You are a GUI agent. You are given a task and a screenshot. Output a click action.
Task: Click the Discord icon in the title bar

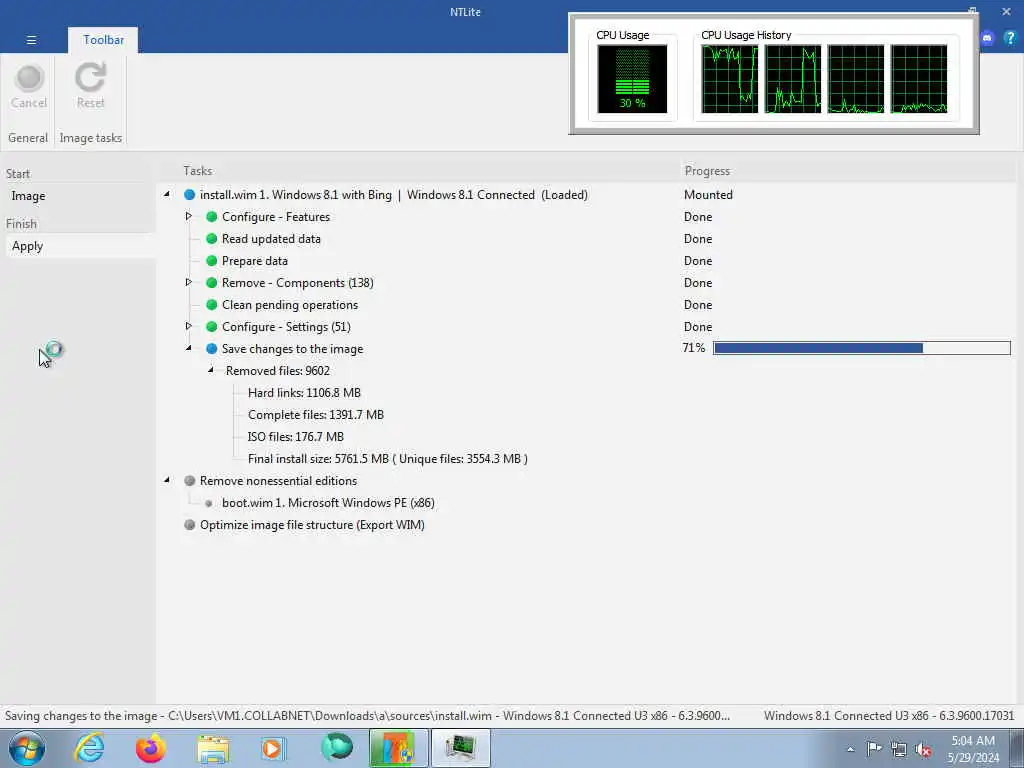pyautogui.click(x=987, y=39)
